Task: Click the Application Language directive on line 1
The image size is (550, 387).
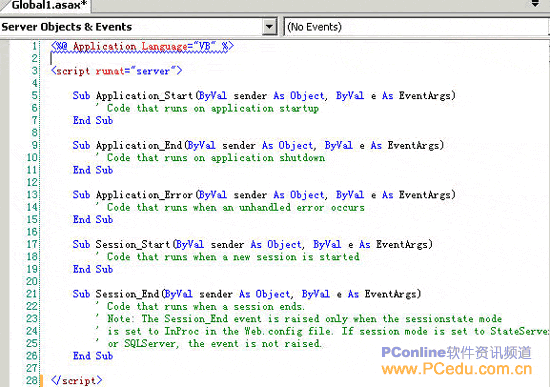Action: pos(142,46)
